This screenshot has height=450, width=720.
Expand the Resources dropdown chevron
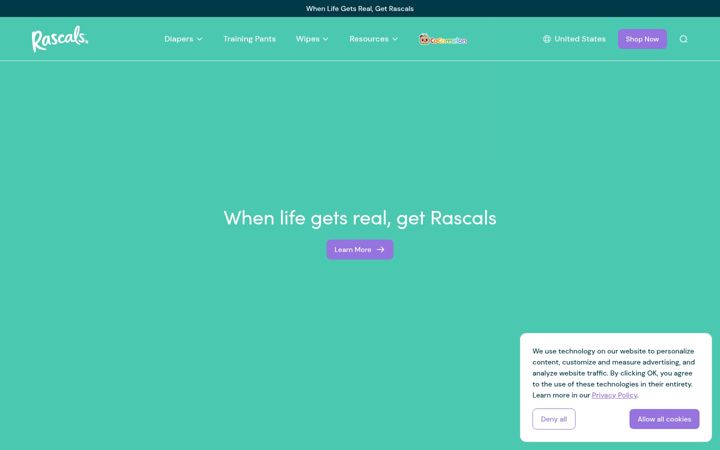tap(395, 39)
